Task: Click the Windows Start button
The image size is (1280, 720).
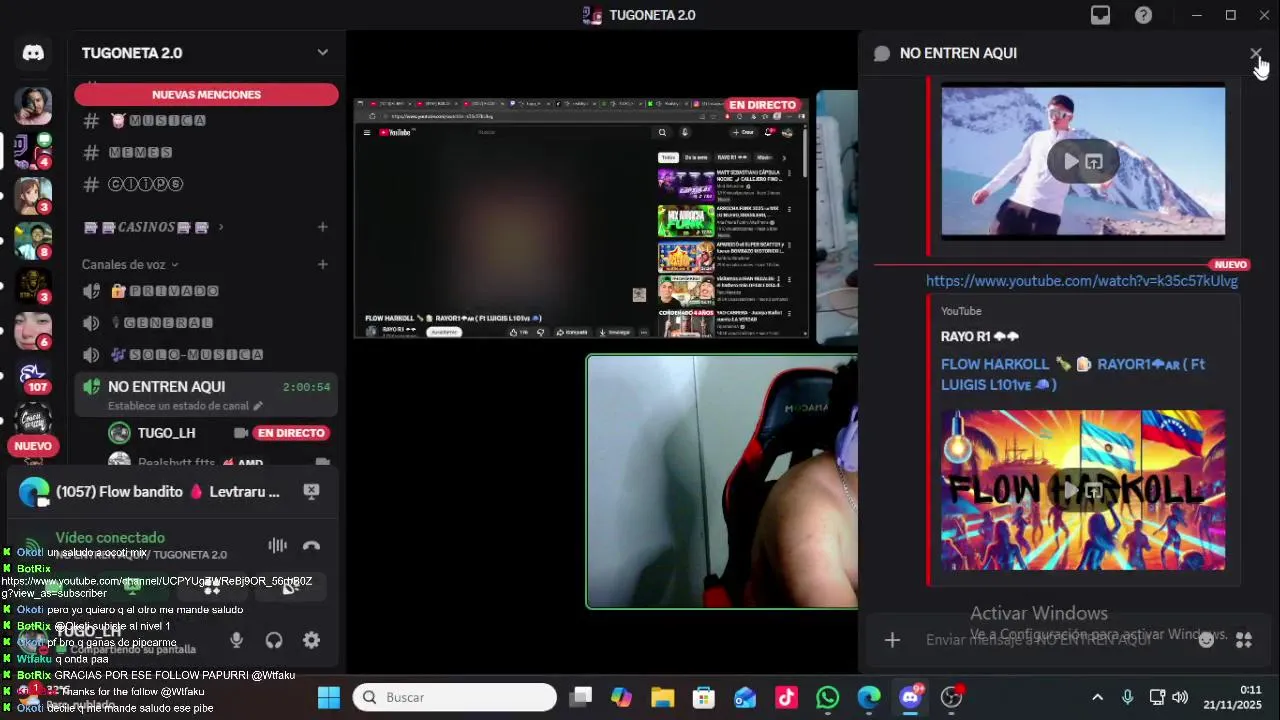Action: [329, 697]
